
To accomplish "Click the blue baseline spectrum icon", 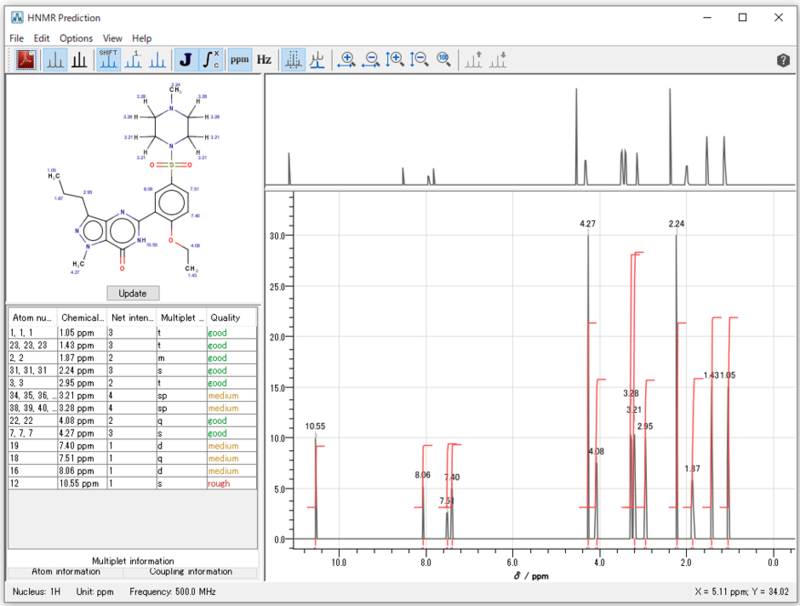I will pos(317,60).
